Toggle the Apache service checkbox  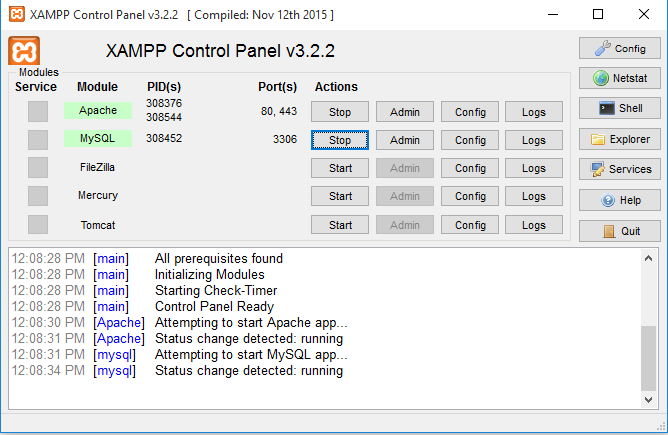[38, 111]
